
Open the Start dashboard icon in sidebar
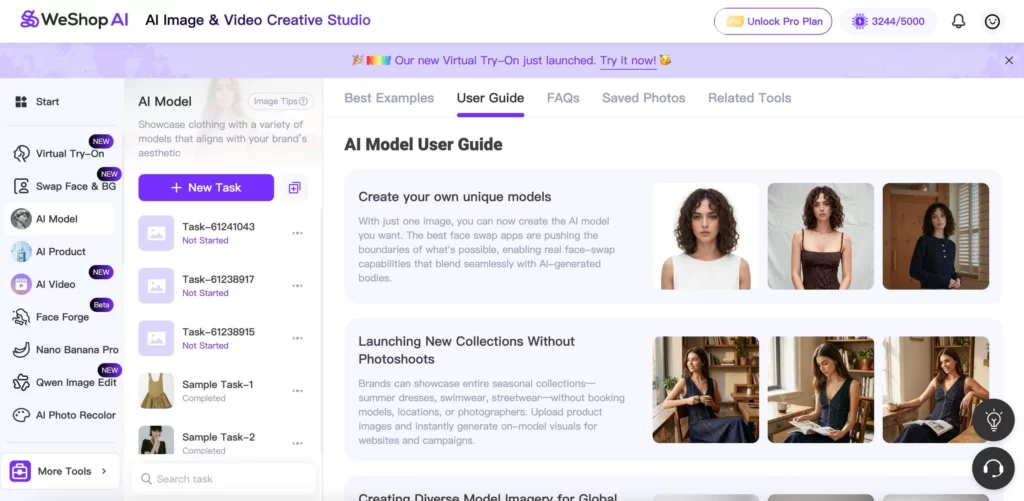click(x=21, y=101)
